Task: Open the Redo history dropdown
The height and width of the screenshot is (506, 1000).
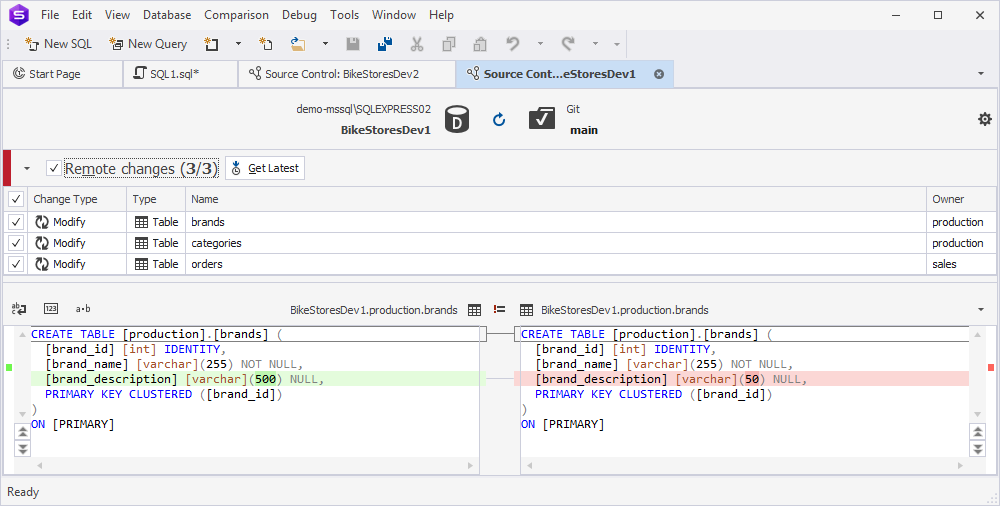Action: [596, 44]
